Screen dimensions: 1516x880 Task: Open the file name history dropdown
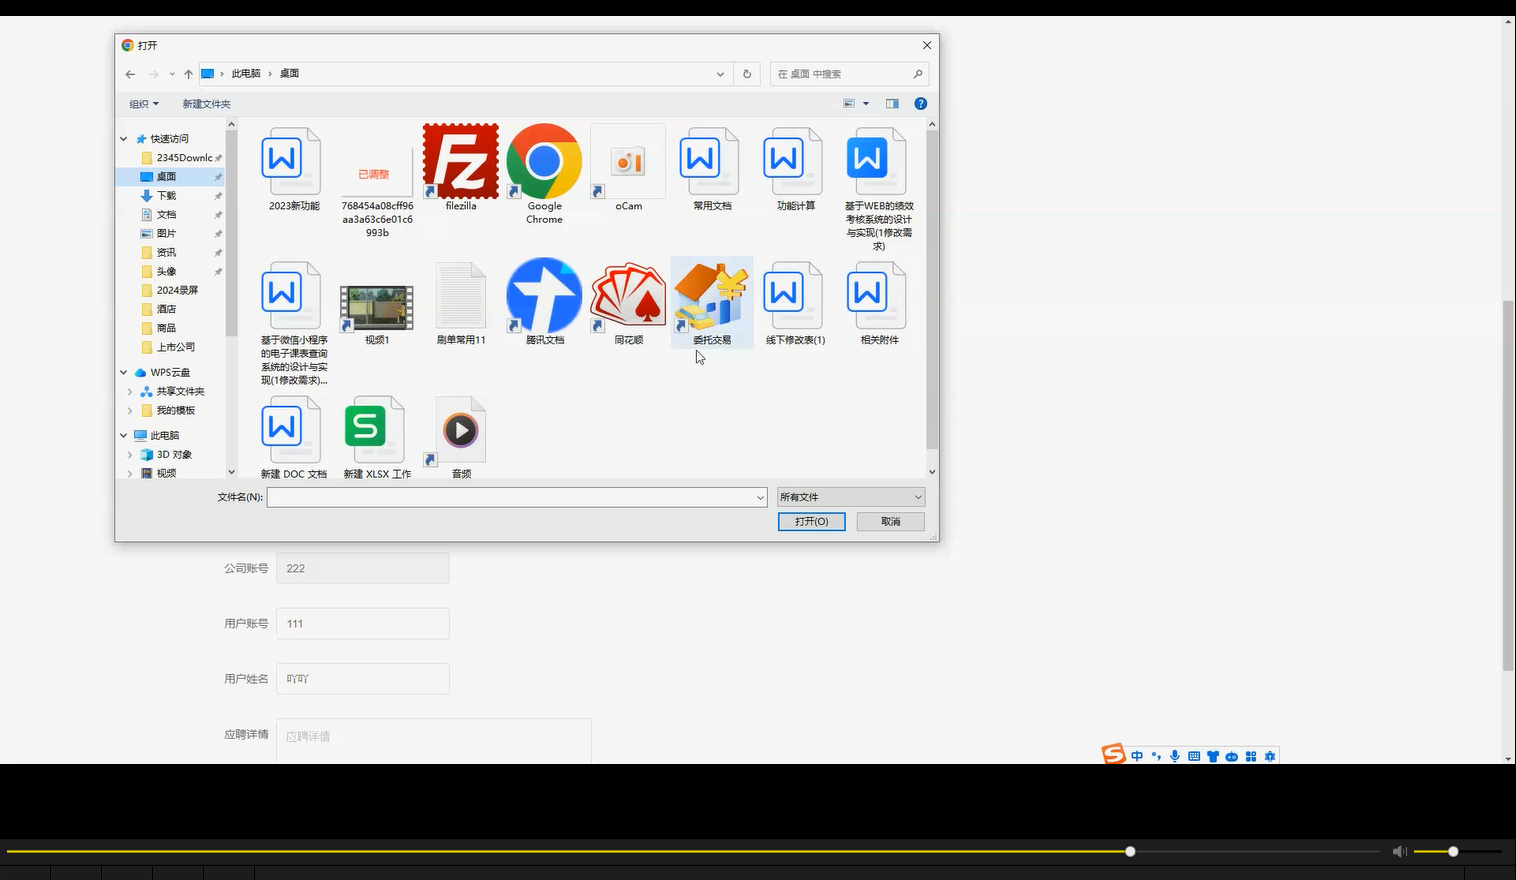pyautogui.click(x=760, y=497)
